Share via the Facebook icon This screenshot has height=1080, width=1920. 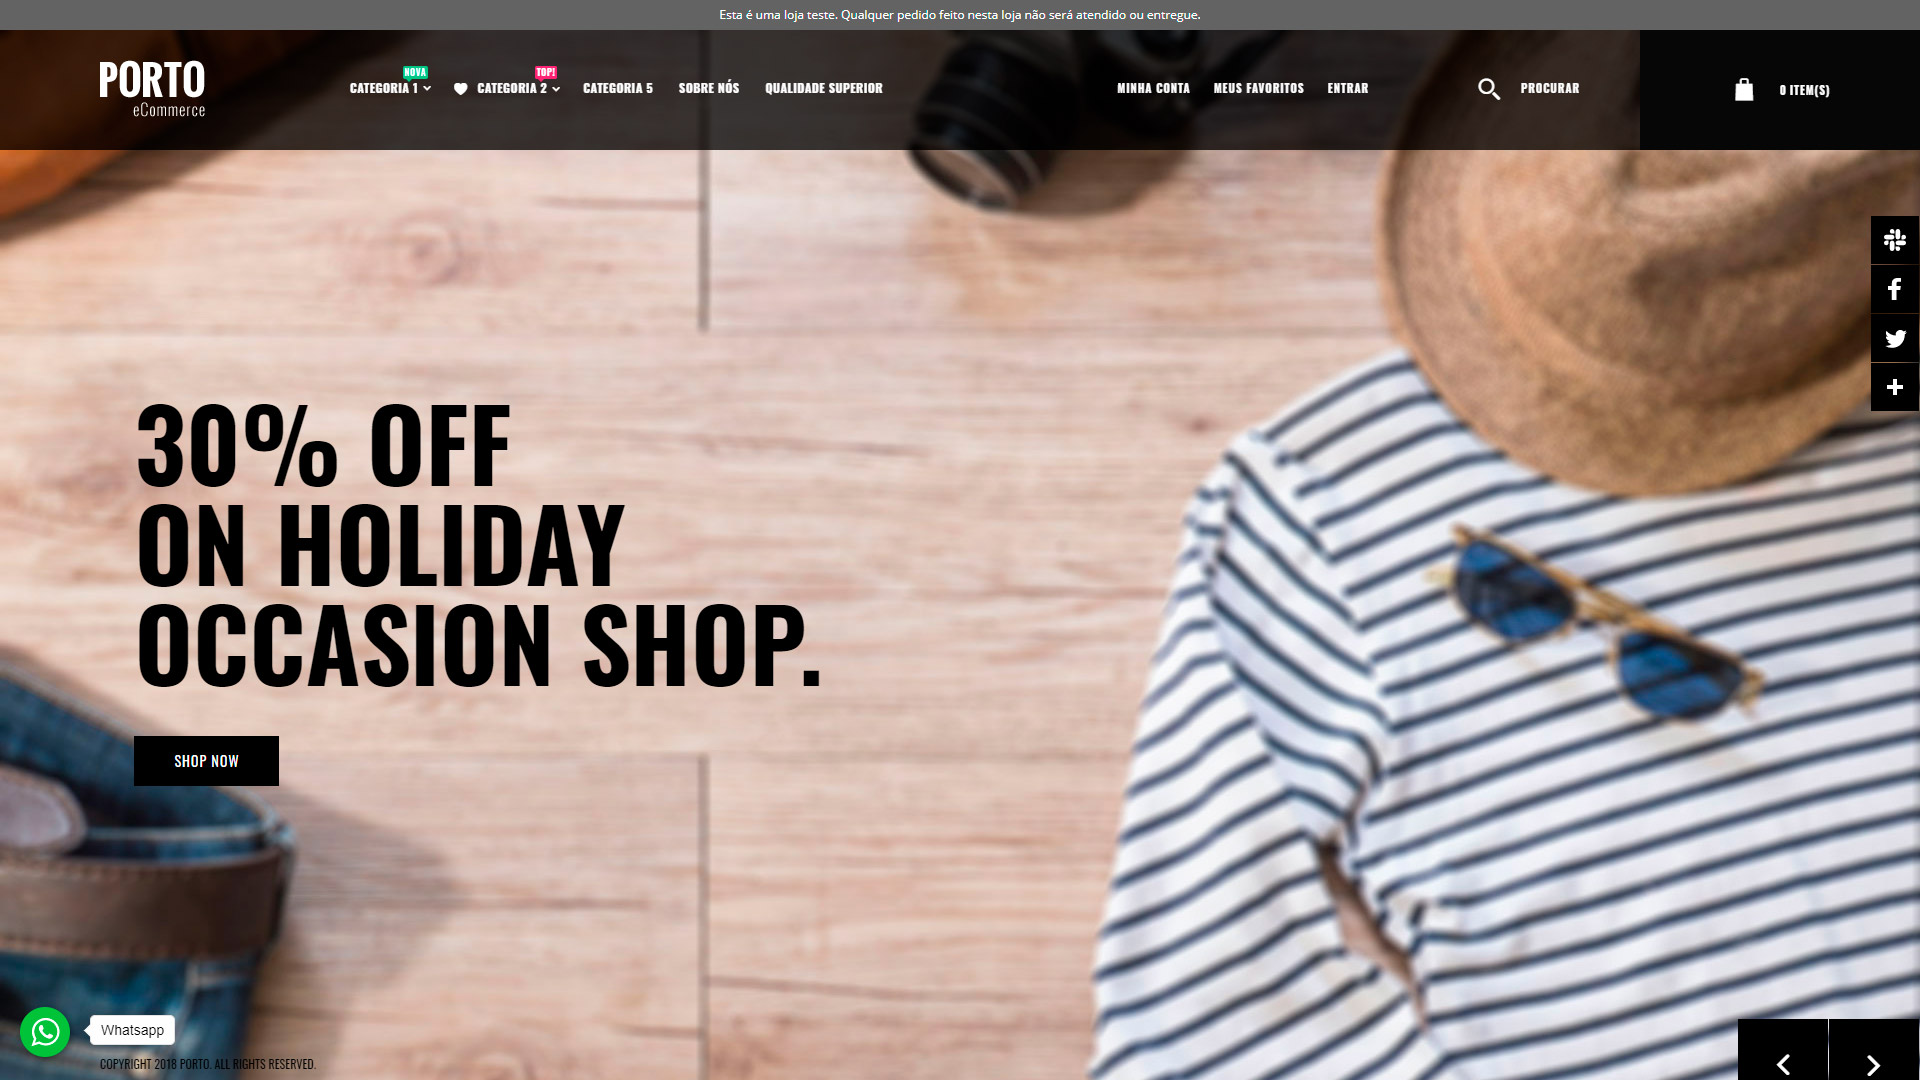point(1895,289)
